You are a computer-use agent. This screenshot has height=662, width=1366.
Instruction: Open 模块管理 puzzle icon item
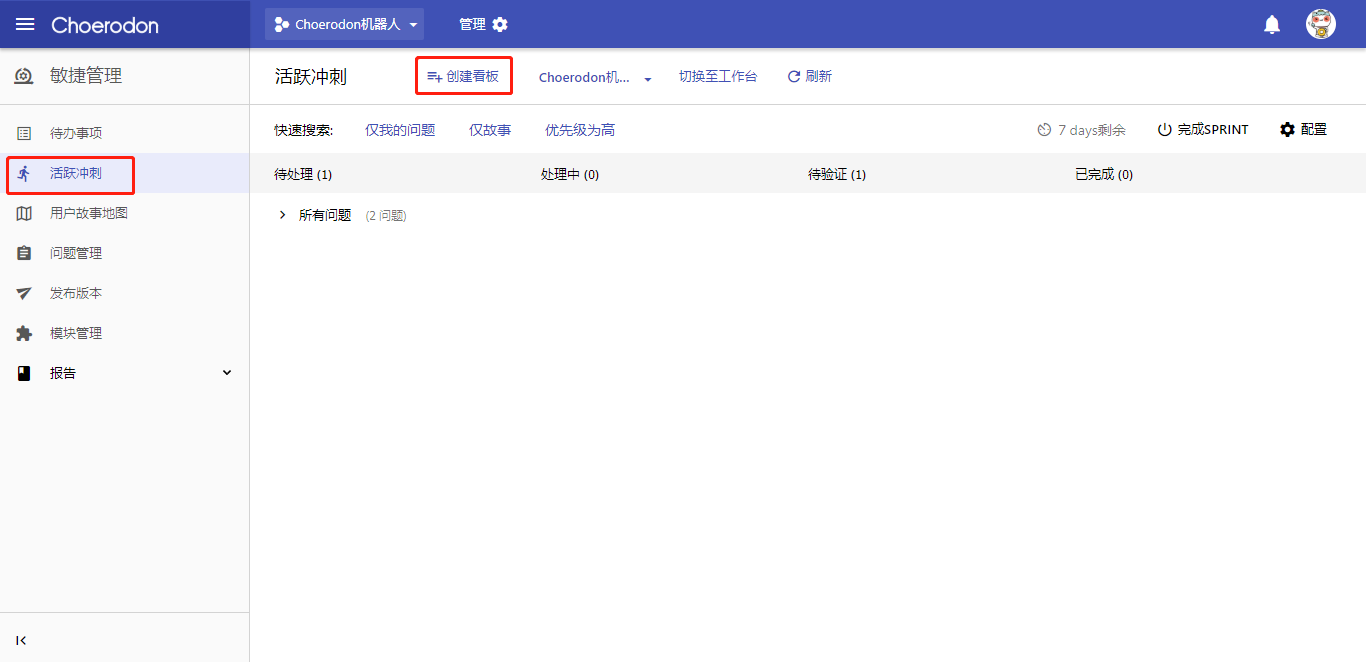(76, 333)
